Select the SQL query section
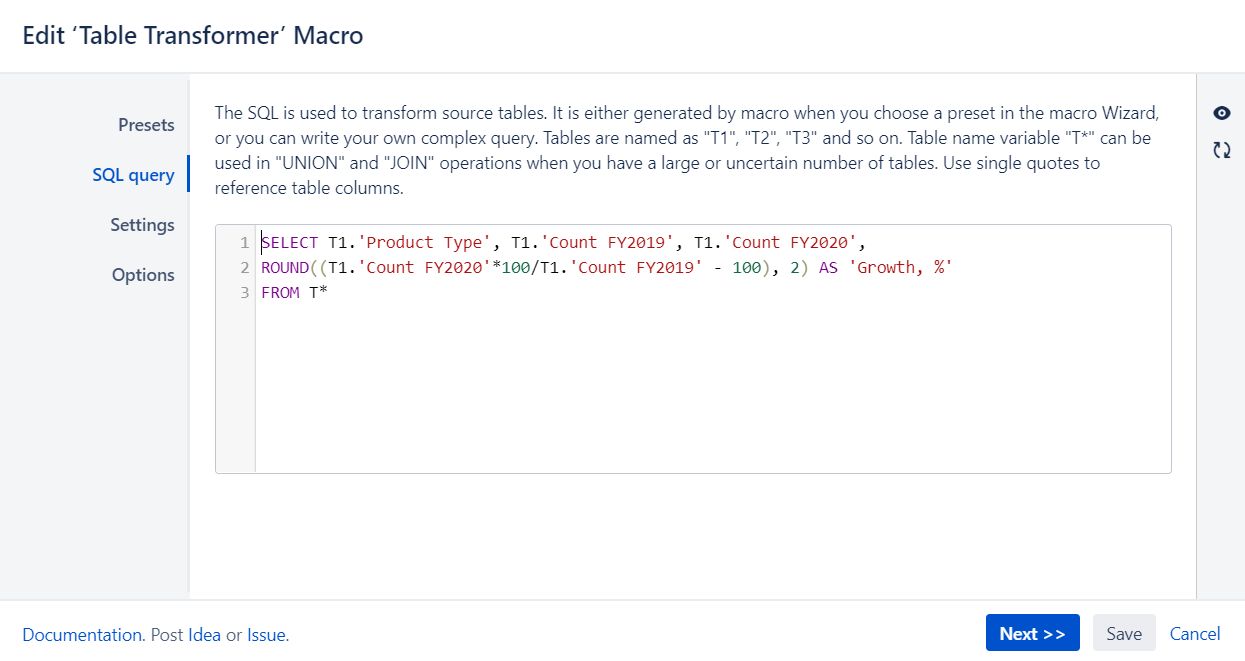The image size is (1245, 661). 134,174
